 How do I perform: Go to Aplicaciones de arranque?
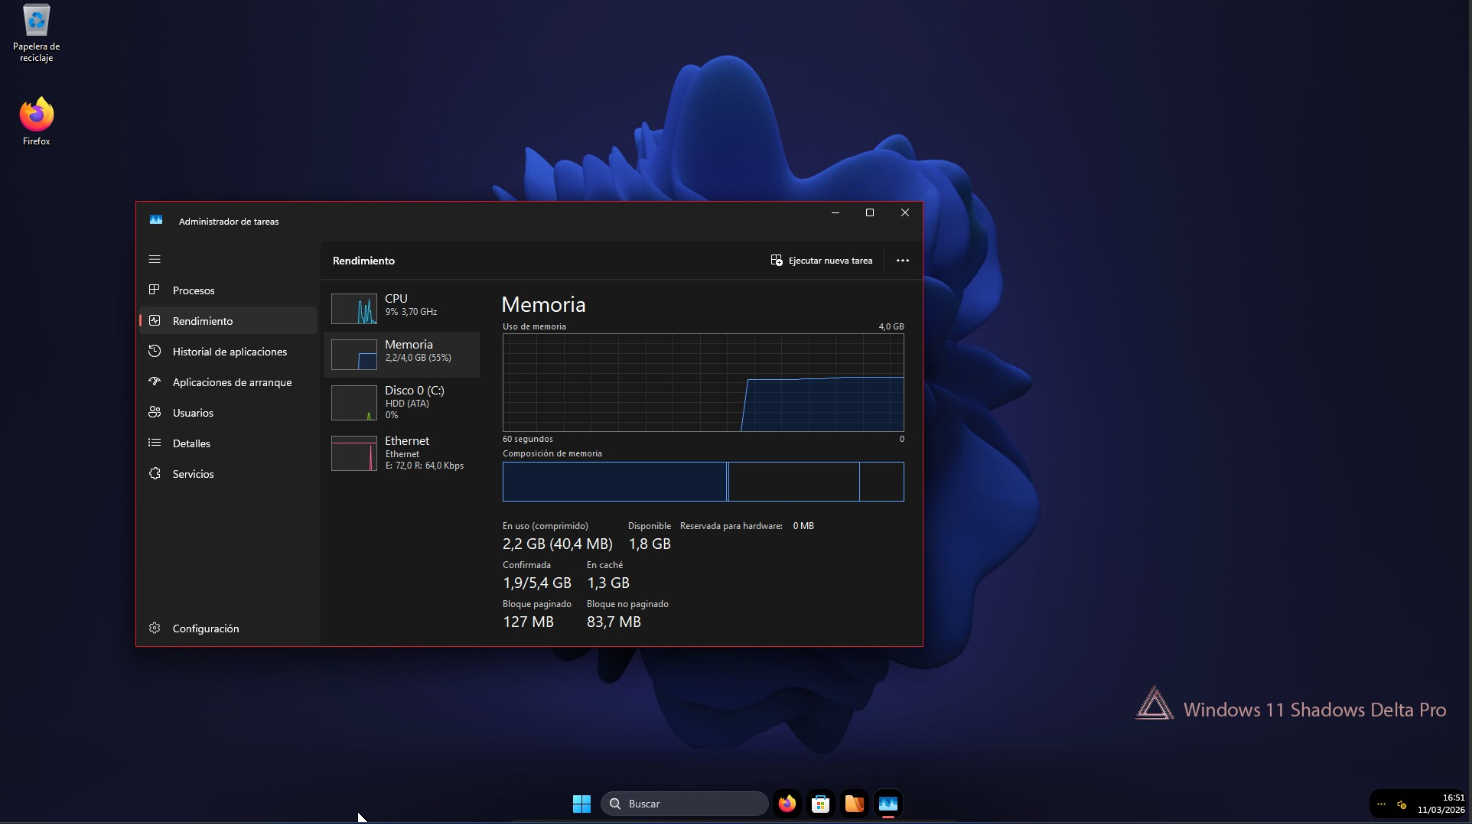[228, 382]
